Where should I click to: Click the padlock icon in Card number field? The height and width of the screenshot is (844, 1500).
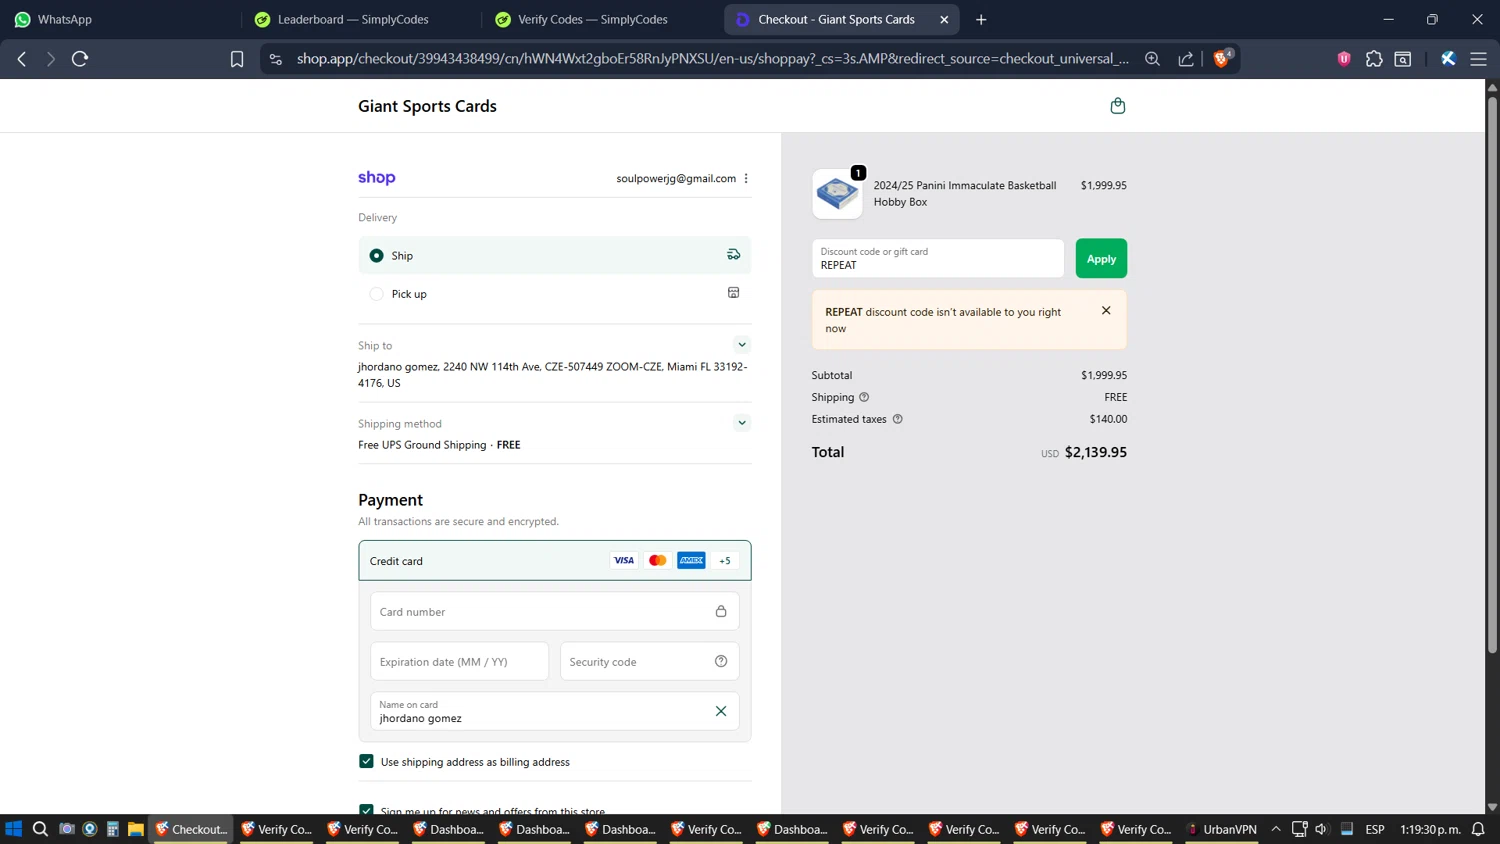(721, 611)
